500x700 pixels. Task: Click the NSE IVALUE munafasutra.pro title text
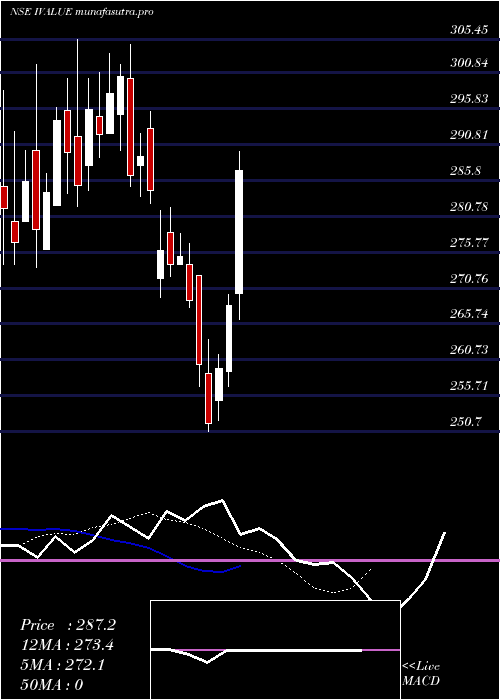point(82,12)
